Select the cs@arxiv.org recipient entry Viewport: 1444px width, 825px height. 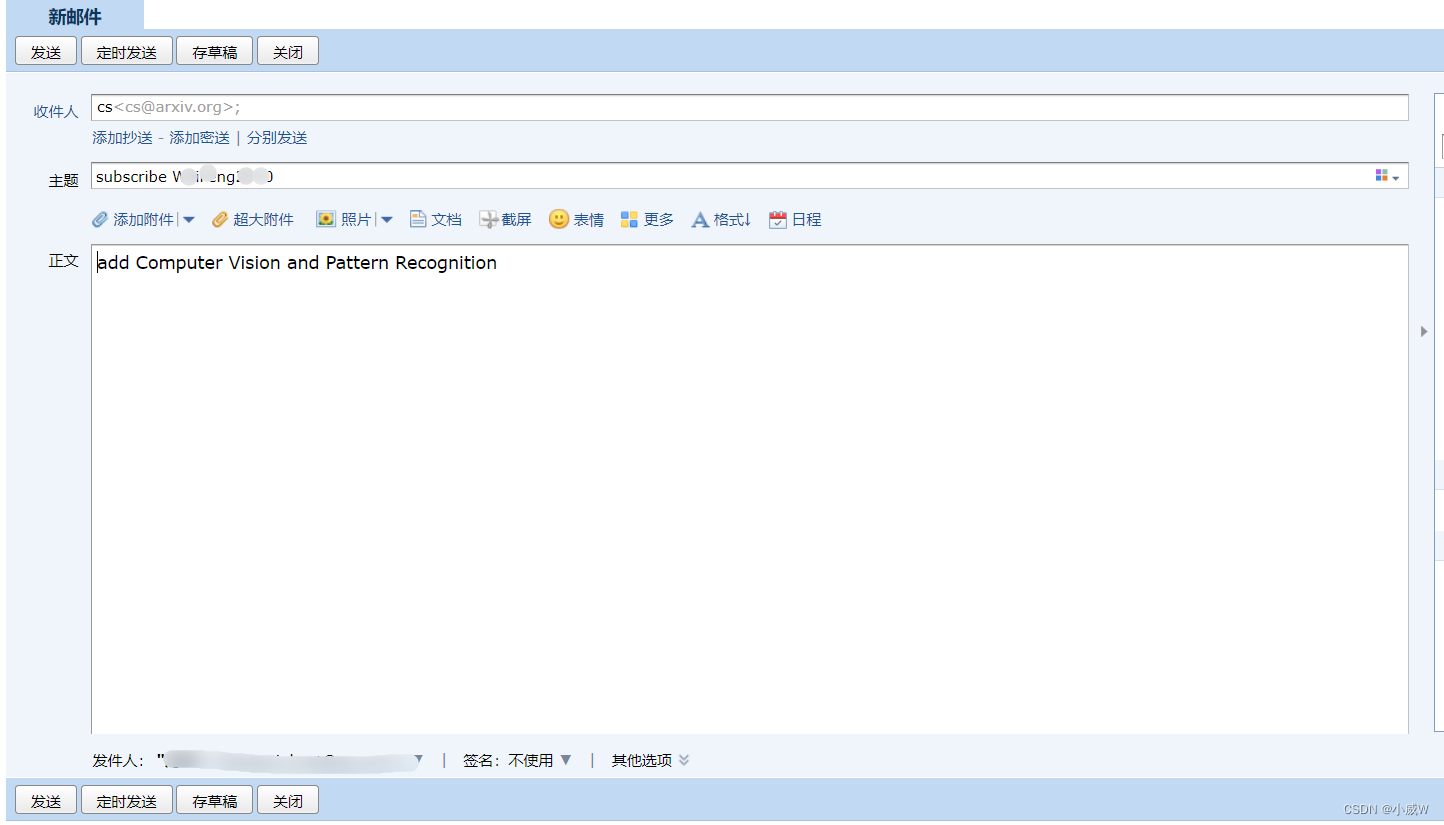(x=168, y=107)
